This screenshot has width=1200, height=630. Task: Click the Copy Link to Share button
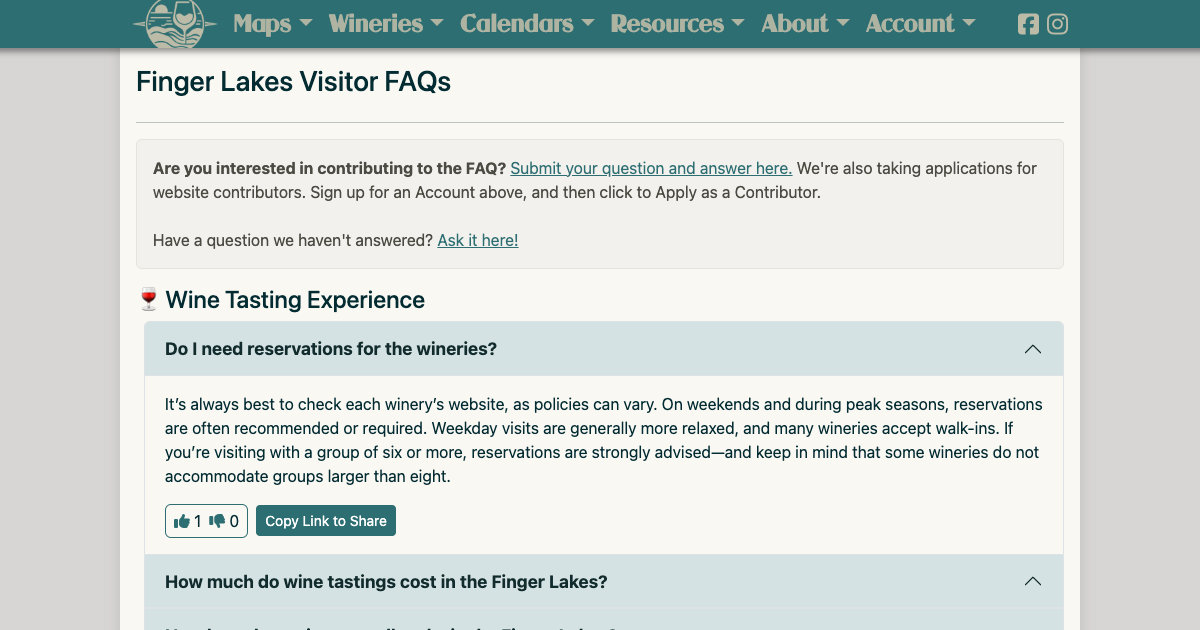click(x=326, y=520)
